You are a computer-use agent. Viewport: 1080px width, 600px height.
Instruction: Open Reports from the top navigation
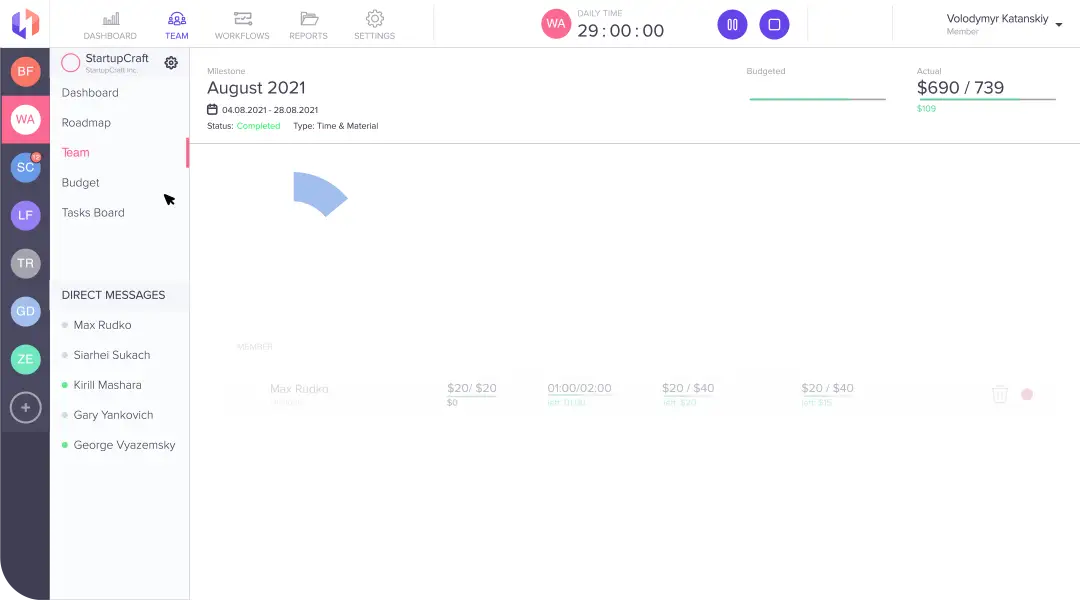click(x=308, y=24)
